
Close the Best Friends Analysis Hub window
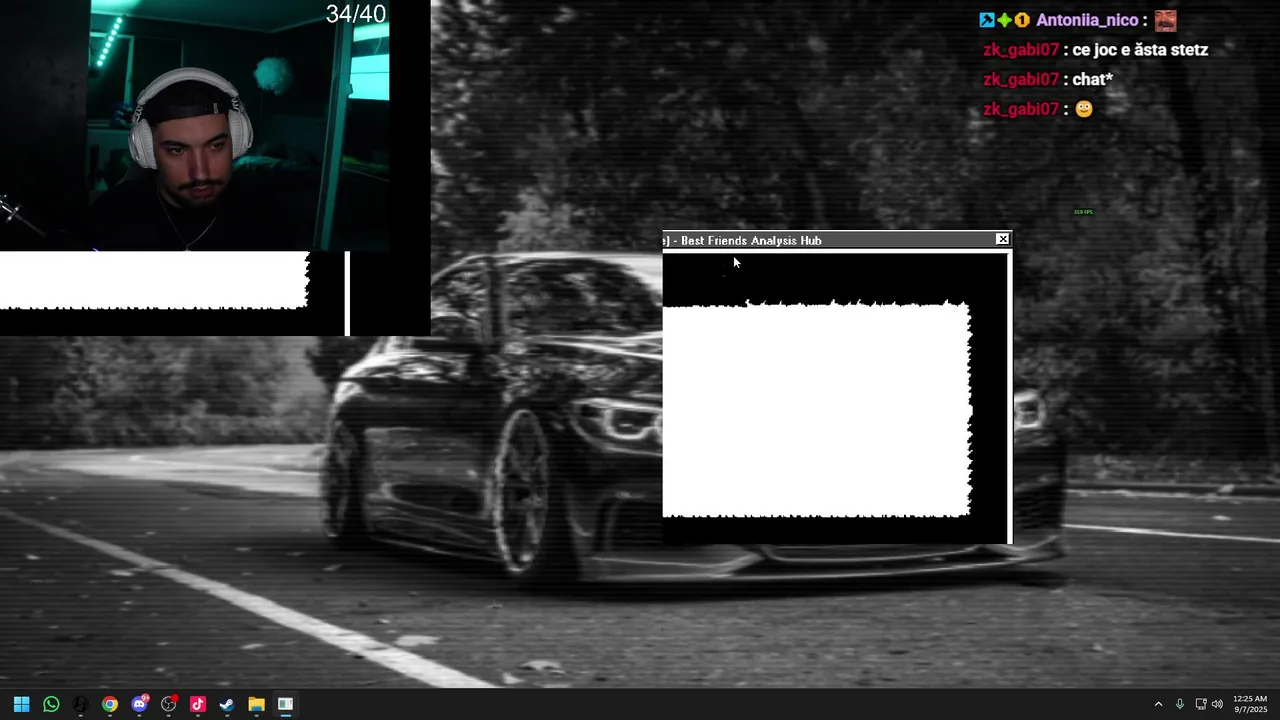pos(1002,239)
